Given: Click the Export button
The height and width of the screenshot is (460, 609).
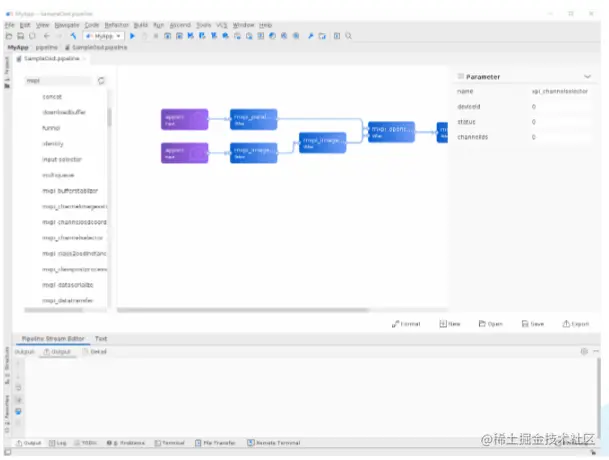Looking at the screenshot, I should point(576,324).
